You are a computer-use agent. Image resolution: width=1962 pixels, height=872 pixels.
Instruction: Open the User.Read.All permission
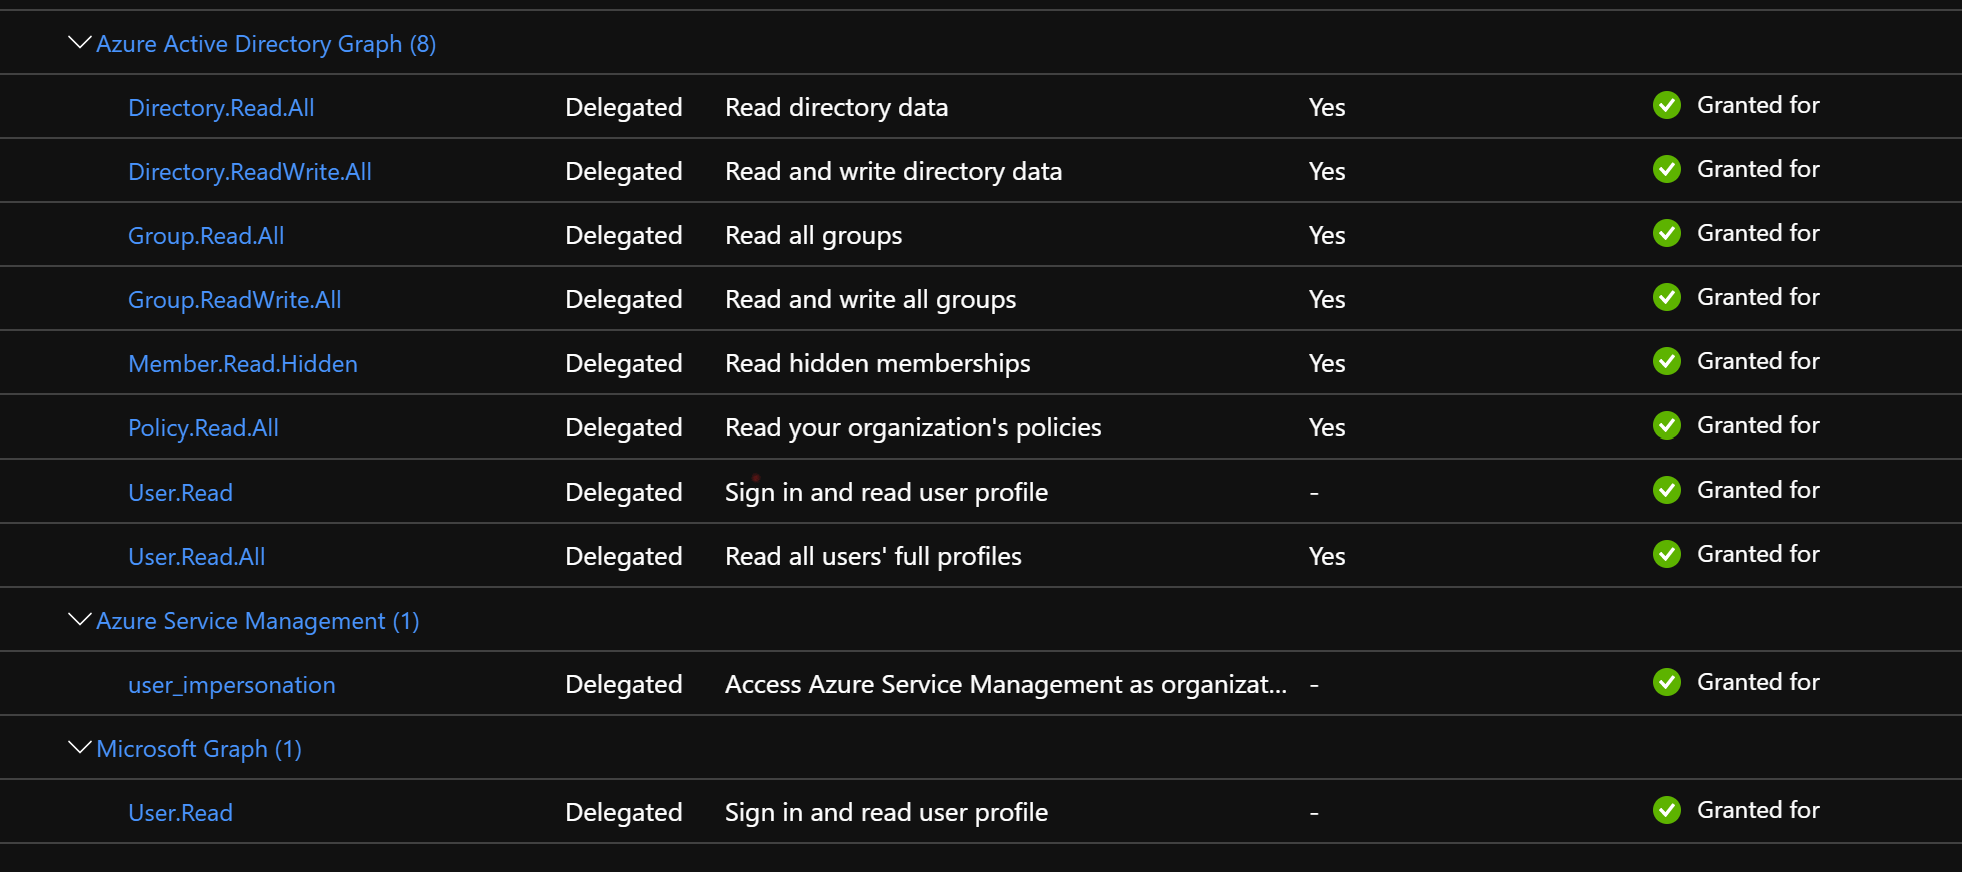point(196,556)
